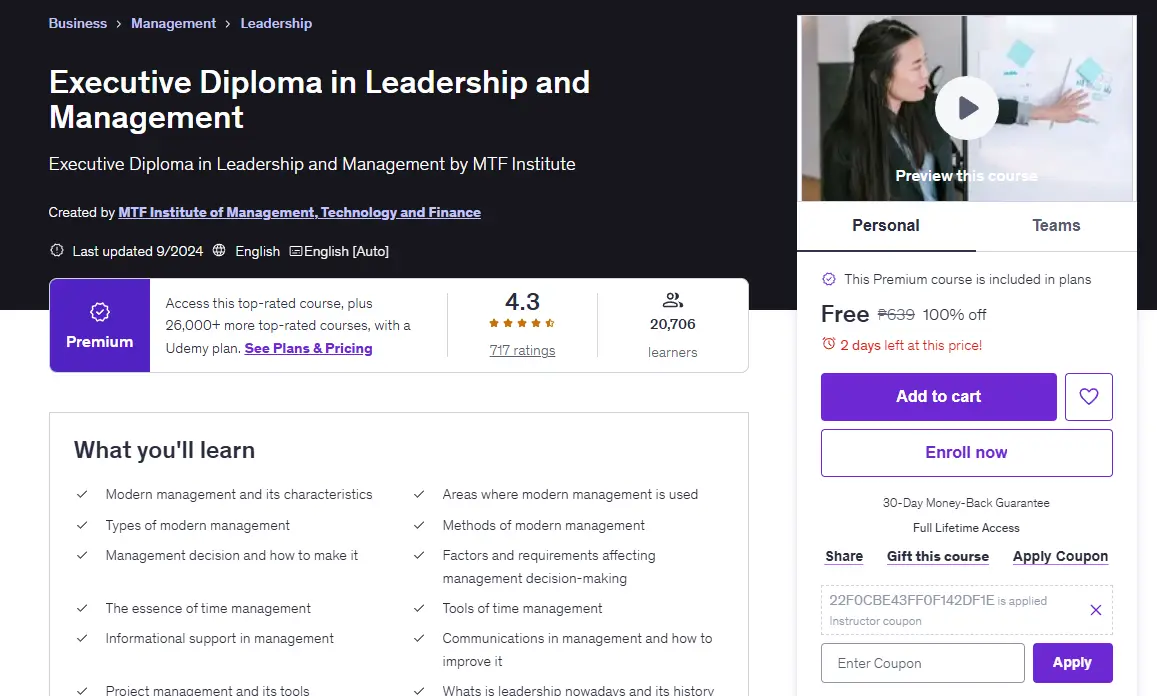The image size is (1157, 696).
Task: Open MTF Institute instructor profile link
Action: pyautogui.click(x=300, y=213)
